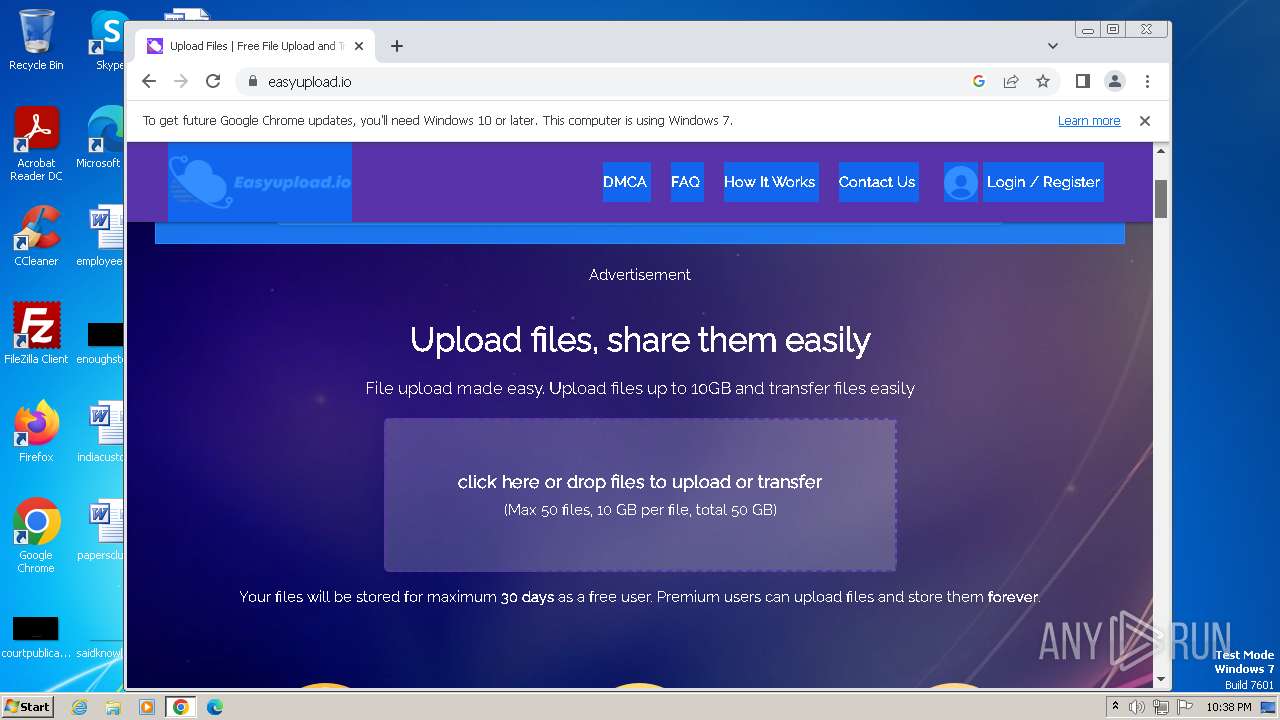
Task: Toggle the Chrome side panel
Action: (1083, 82)
